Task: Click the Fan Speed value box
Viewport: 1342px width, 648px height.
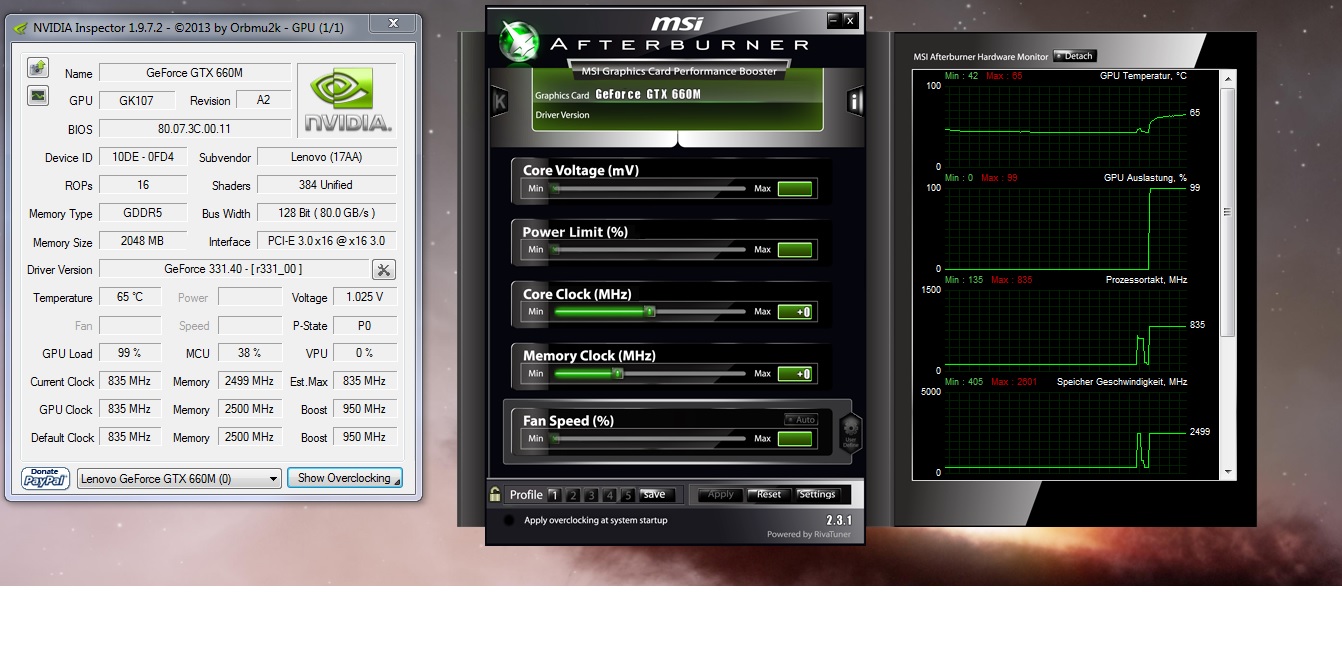Action: pyautogui.click(x=796, y=439)
